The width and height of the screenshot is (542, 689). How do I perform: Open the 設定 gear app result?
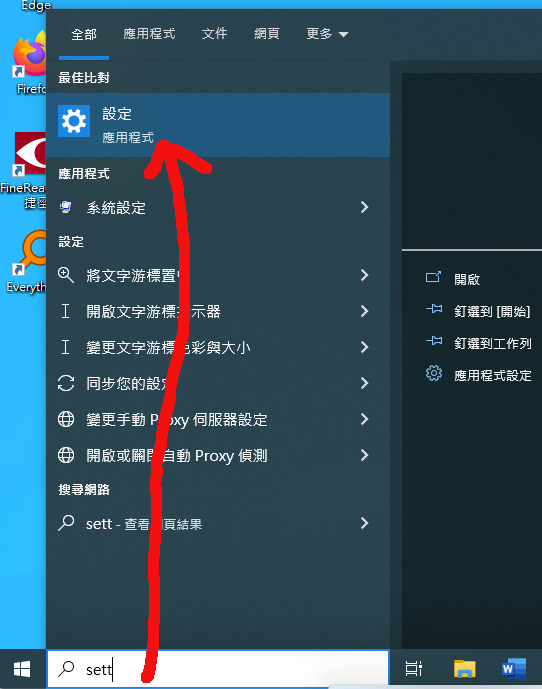coord(218,125)
